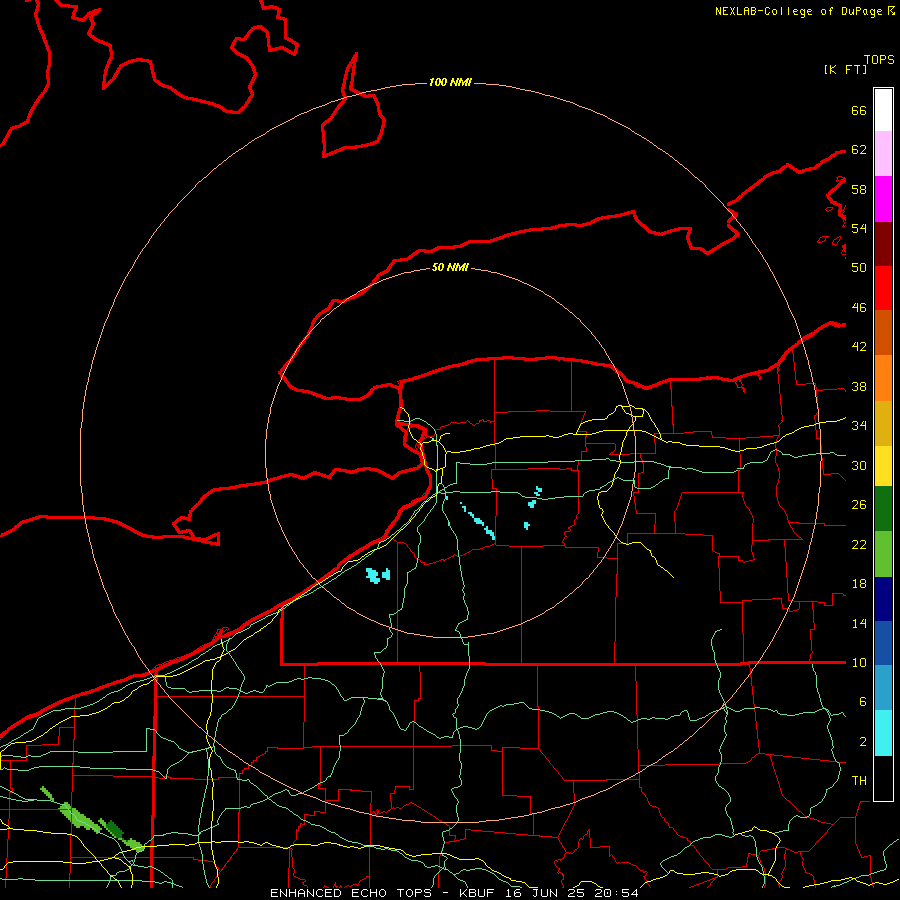The height and width of the screenshot is (900, 900).
Task: Select the light pink 62 kft swatch
Action: 883,153
